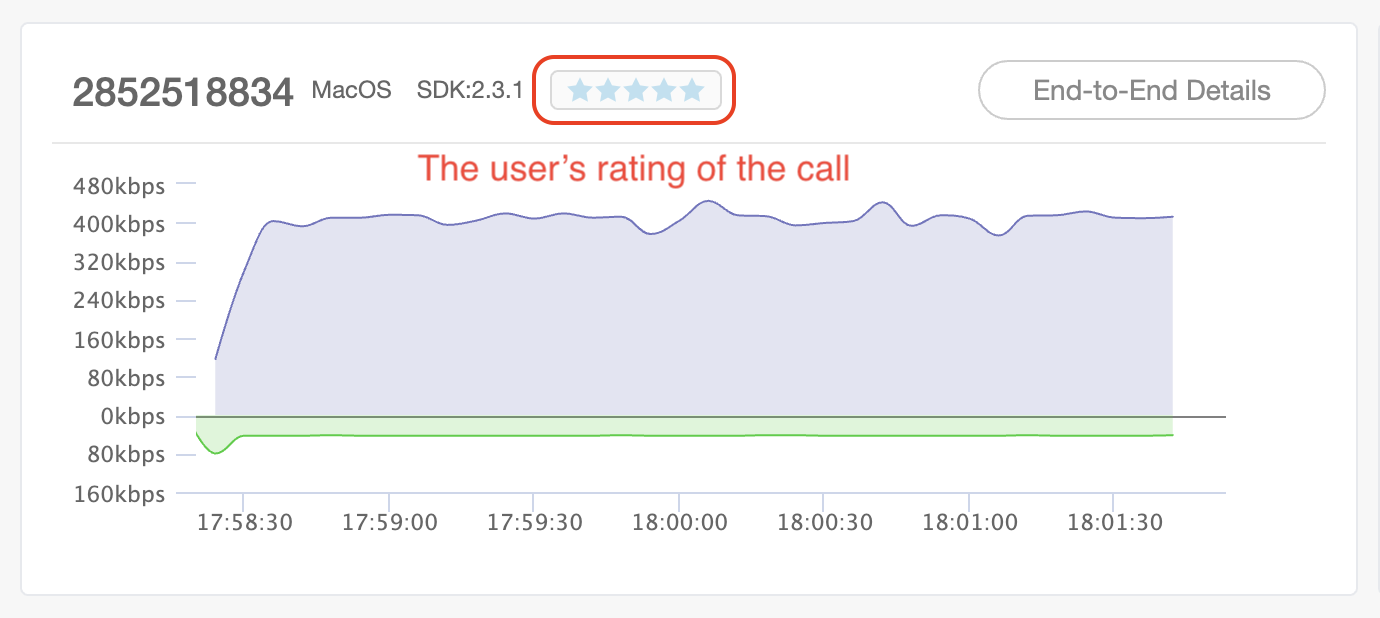Open the End-to-End Details button
Image resolution: width=1380 pixels, height=618 pixels.
pos(1151,90)
